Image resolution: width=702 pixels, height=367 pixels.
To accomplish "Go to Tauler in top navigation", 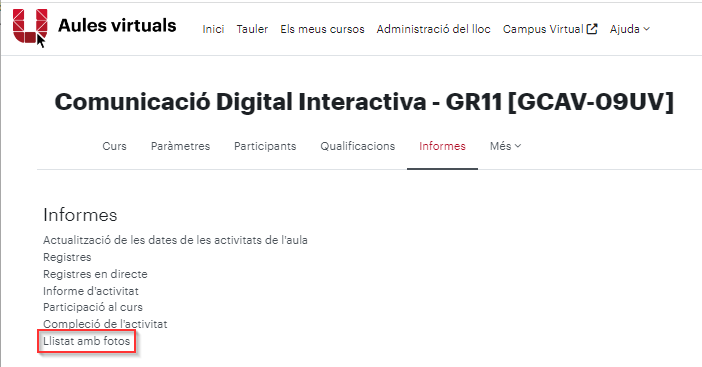I will (x=252, y=29).
